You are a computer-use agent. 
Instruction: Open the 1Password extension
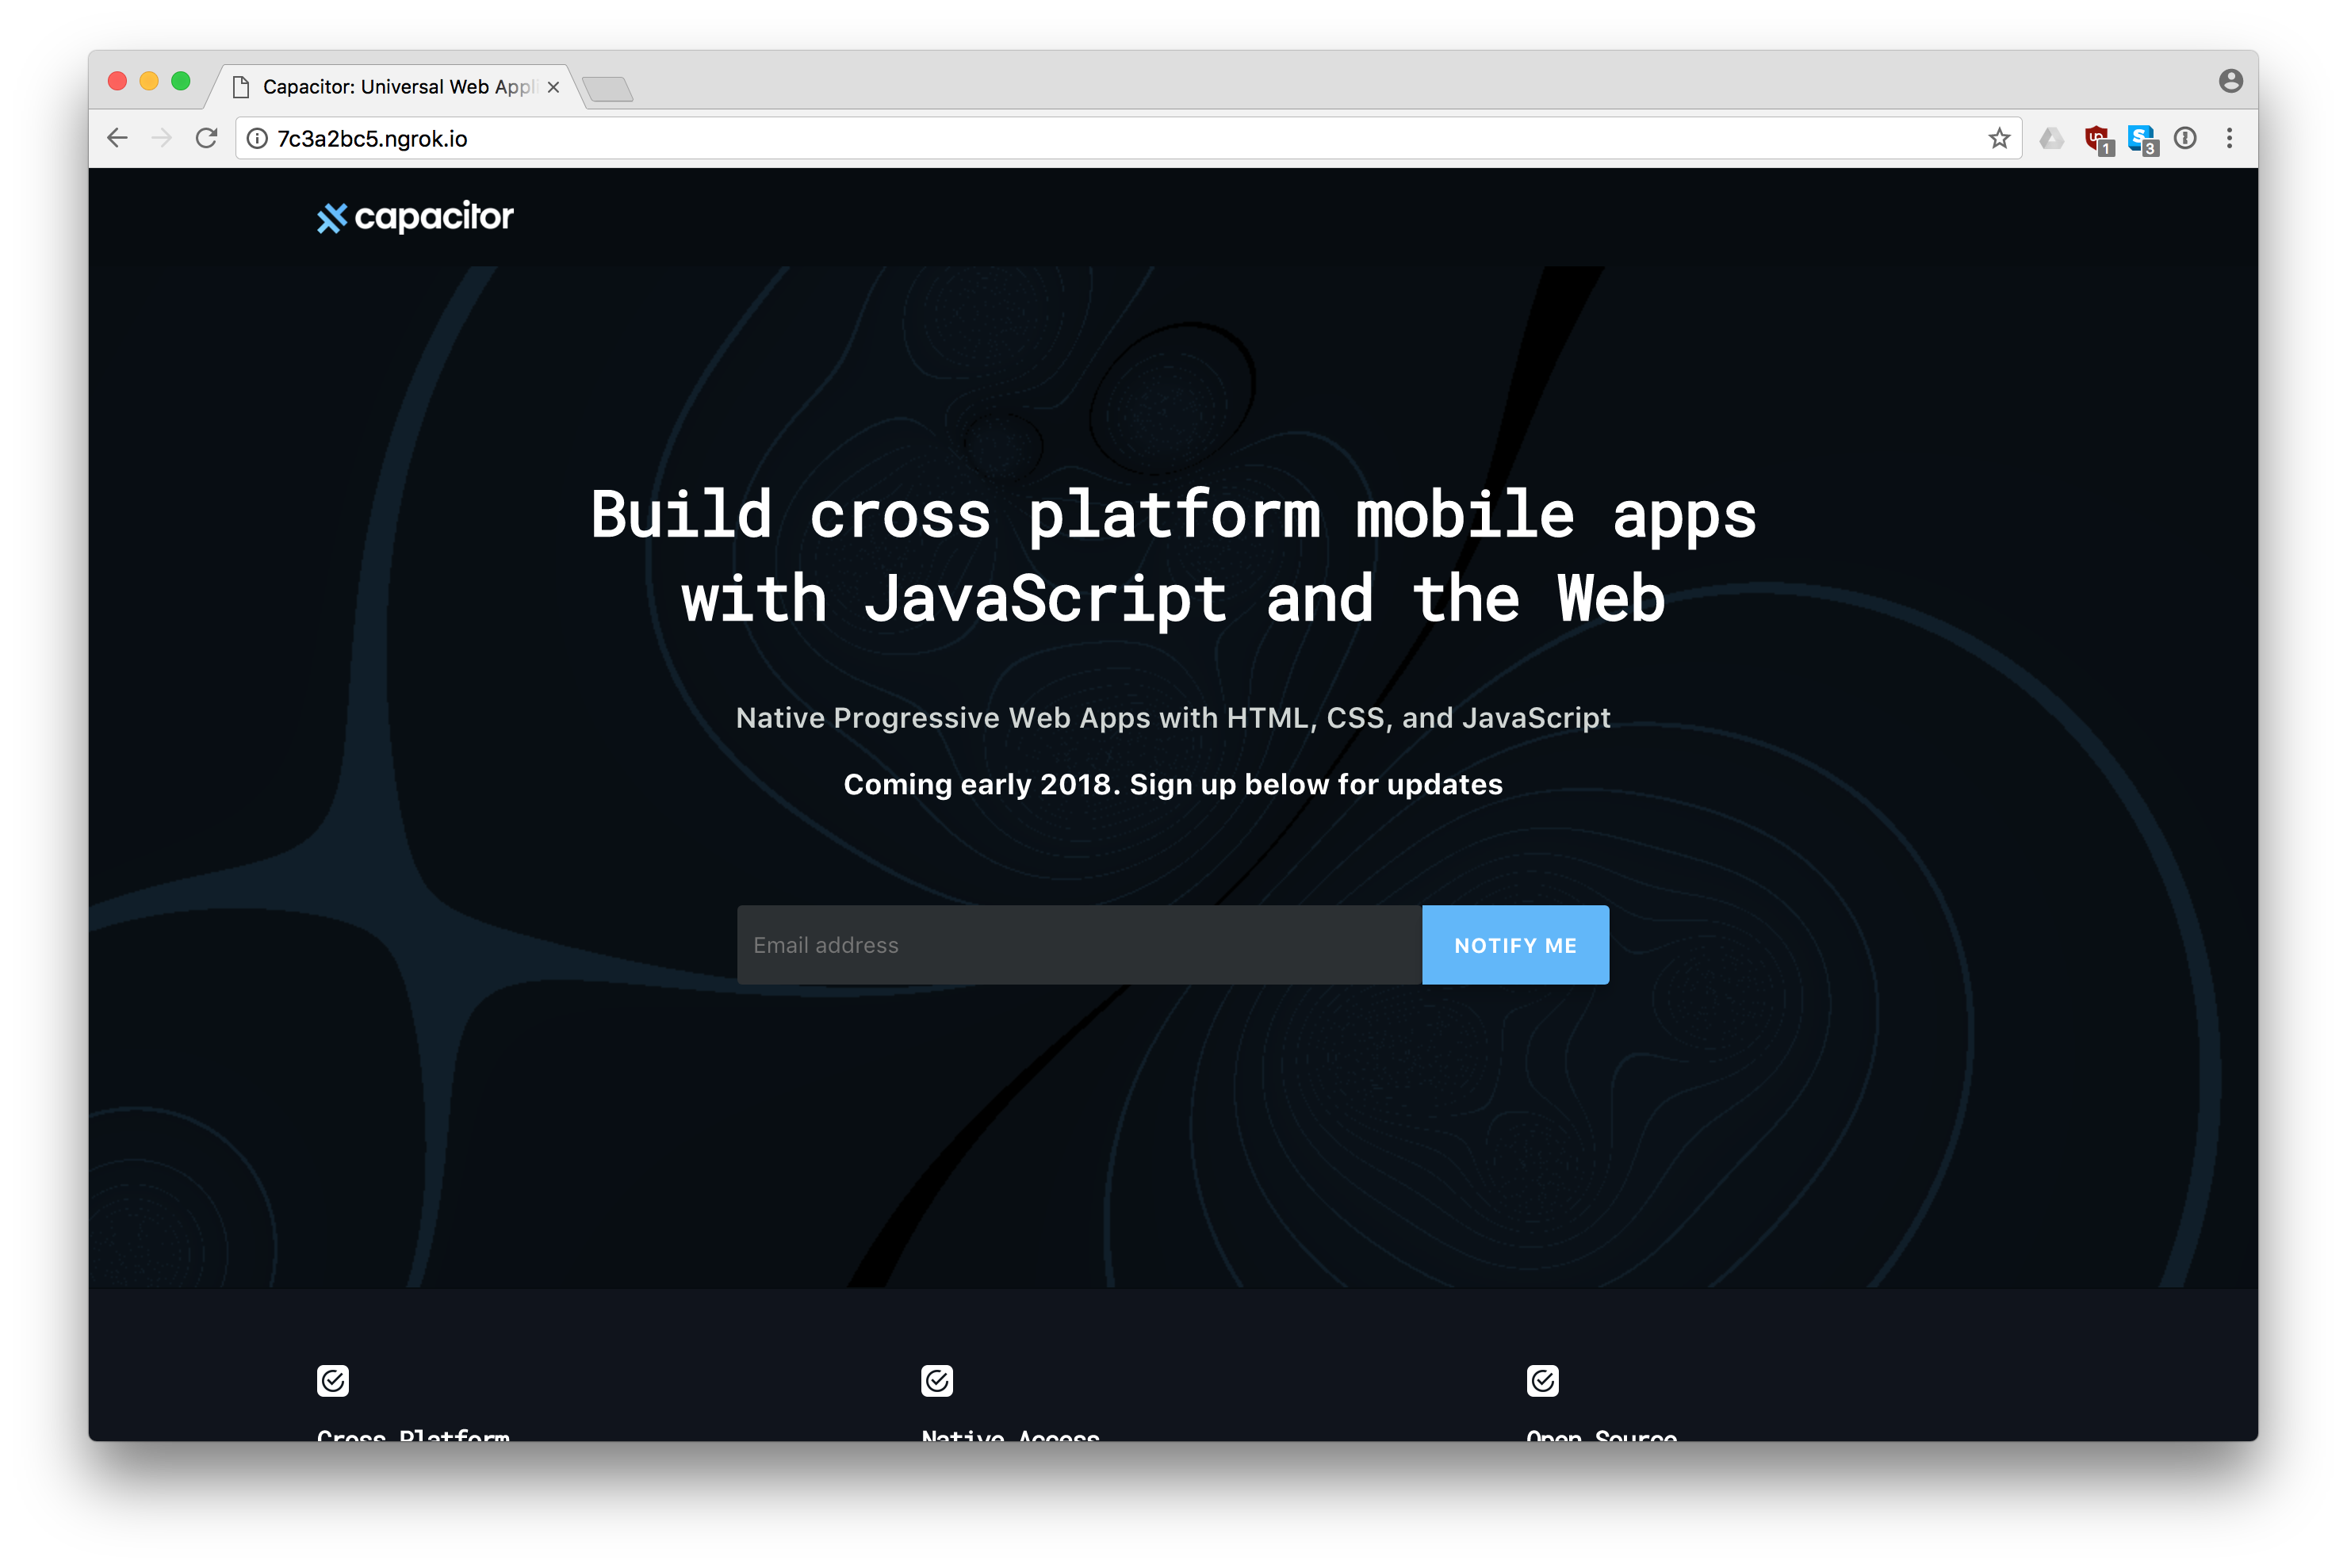(x=2185, y=139)
